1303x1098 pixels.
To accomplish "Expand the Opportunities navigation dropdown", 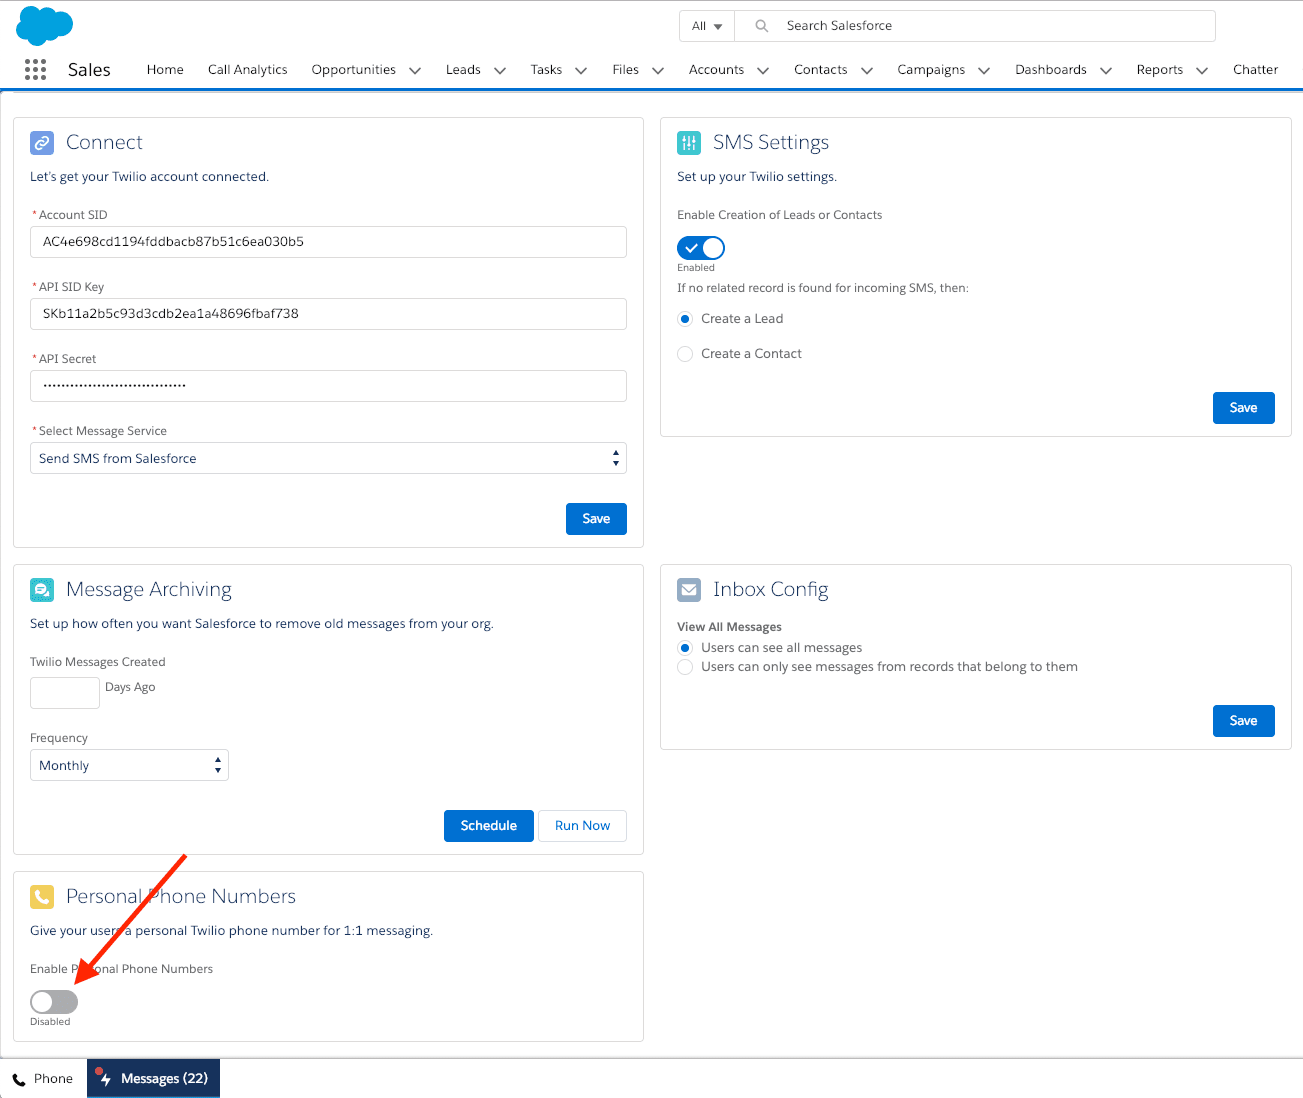I will (x=415, y=70).
